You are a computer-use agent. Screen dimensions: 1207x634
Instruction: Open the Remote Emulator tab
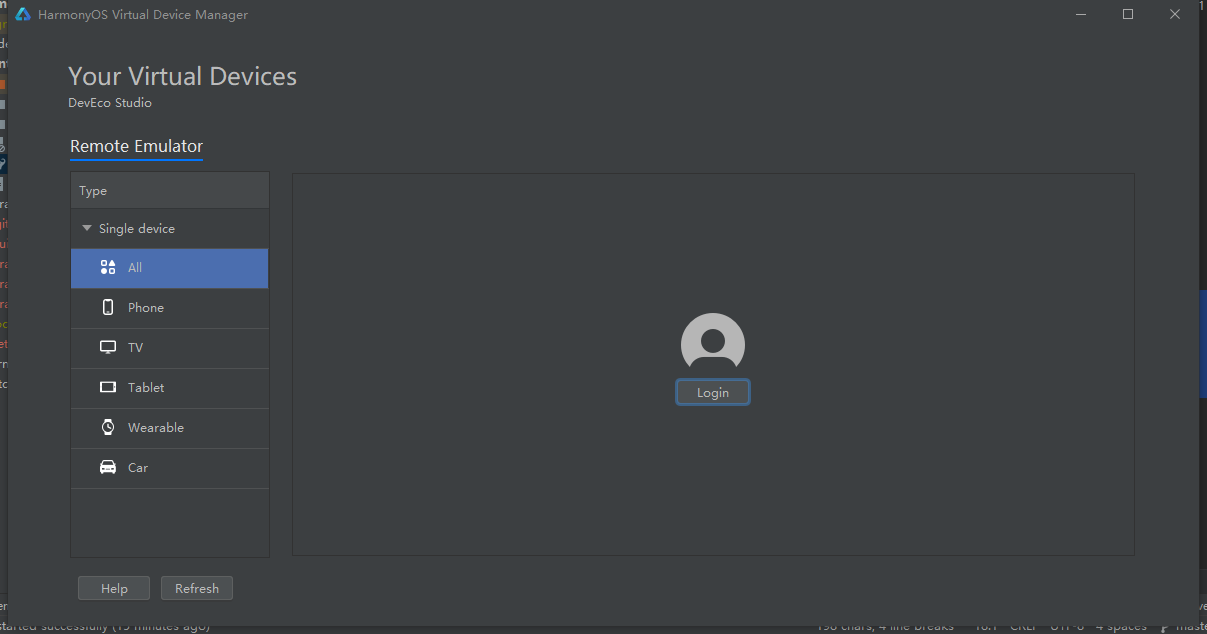[136, 146]
